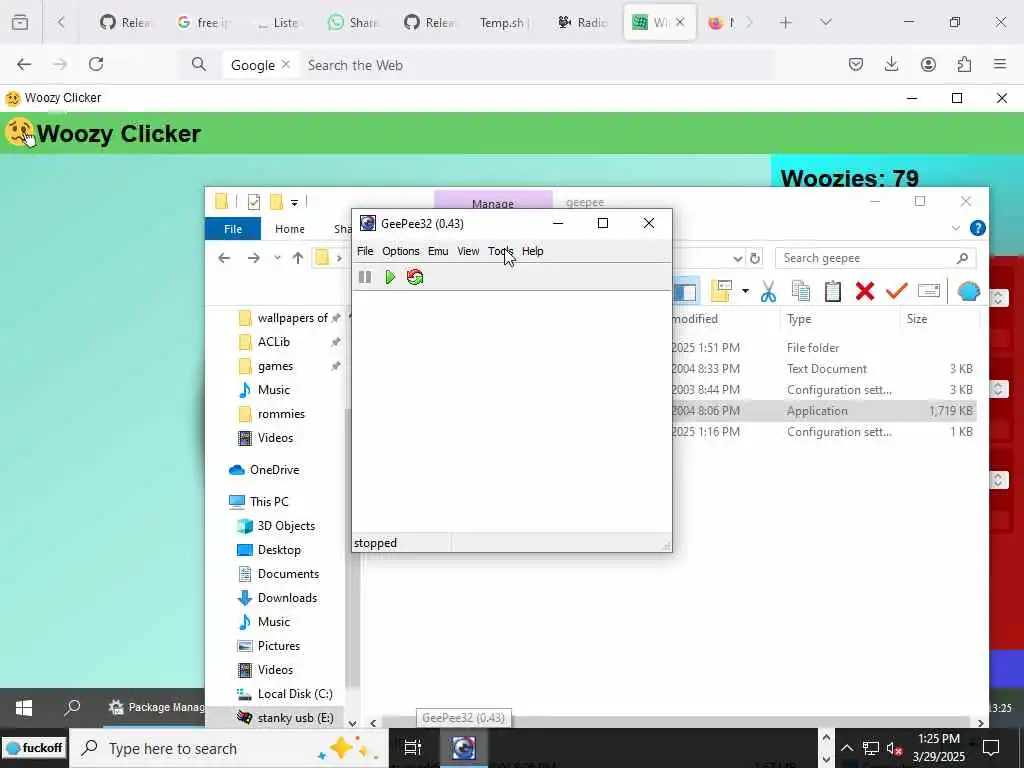
Task: Open Explorer quick access toolbar dropdown
Action: pos(295,202)
